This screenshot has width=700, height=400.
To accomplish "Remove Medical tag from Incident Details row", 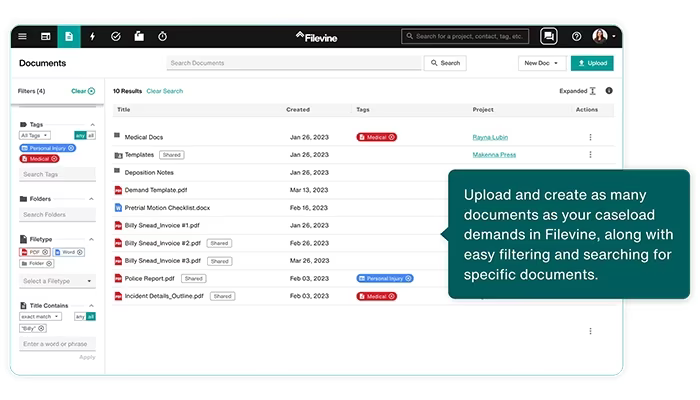I will pyautogui.click(x=392, y=296).
